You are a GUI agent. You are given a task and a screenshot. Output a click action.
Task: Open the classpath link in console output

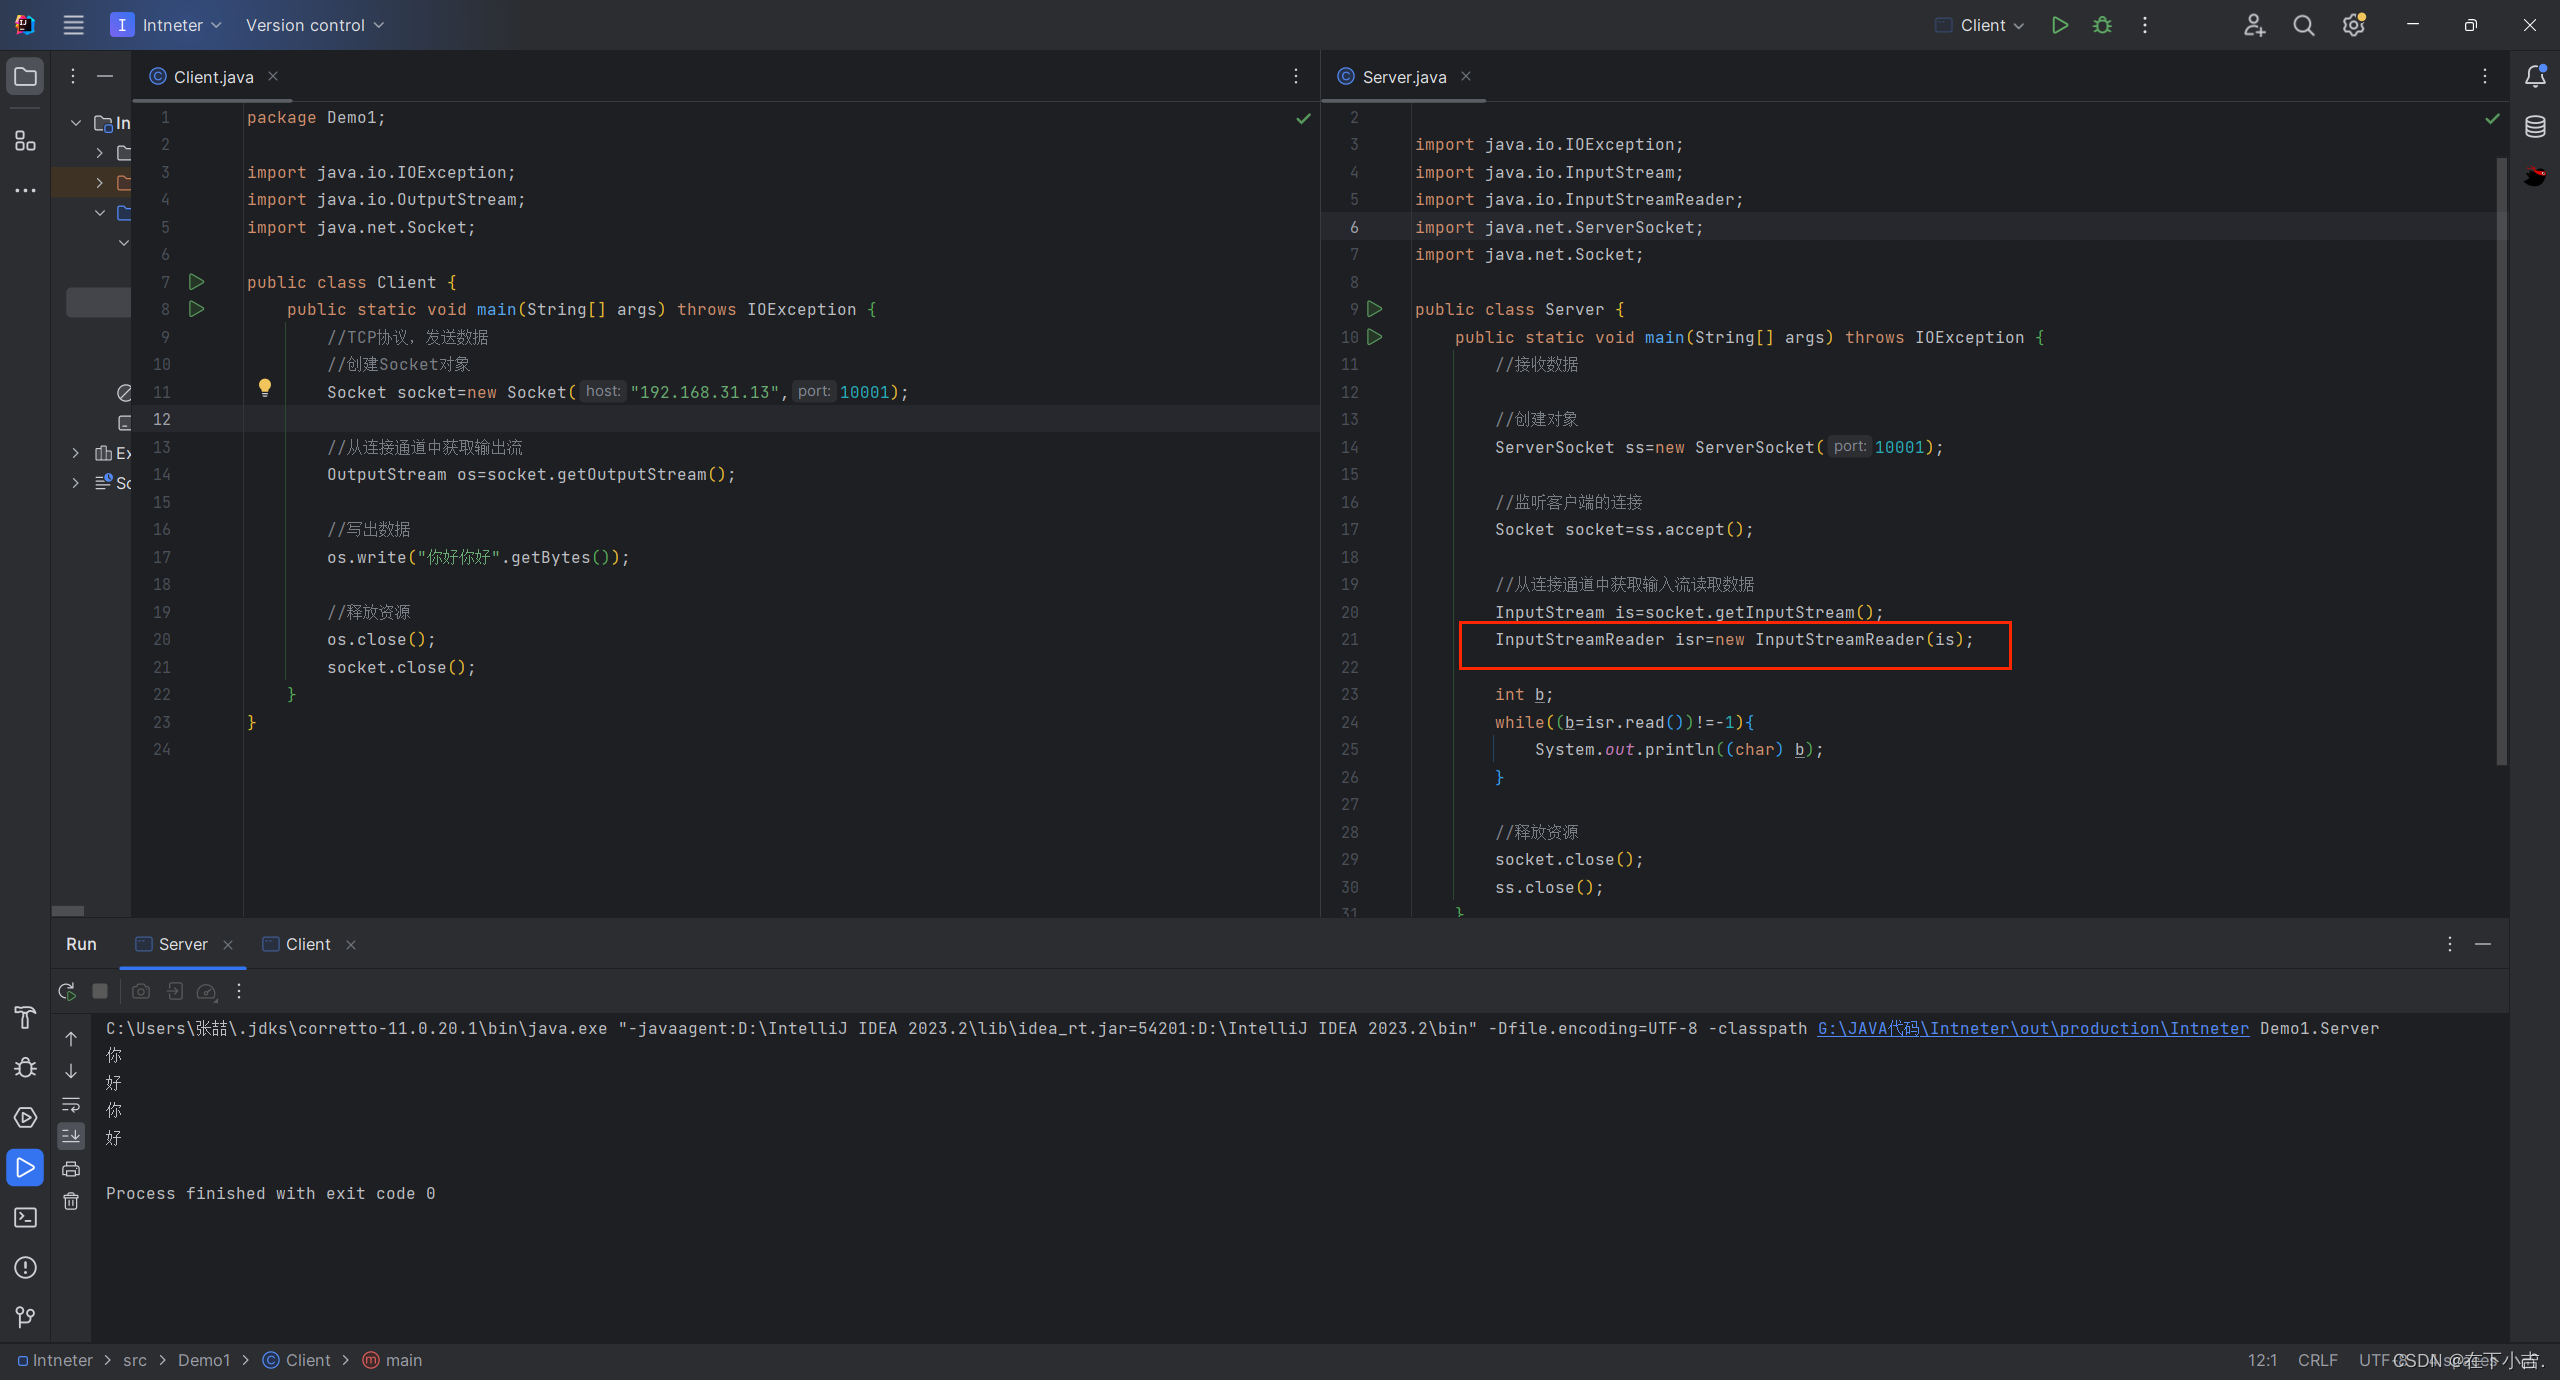tap(2033, 1028)
